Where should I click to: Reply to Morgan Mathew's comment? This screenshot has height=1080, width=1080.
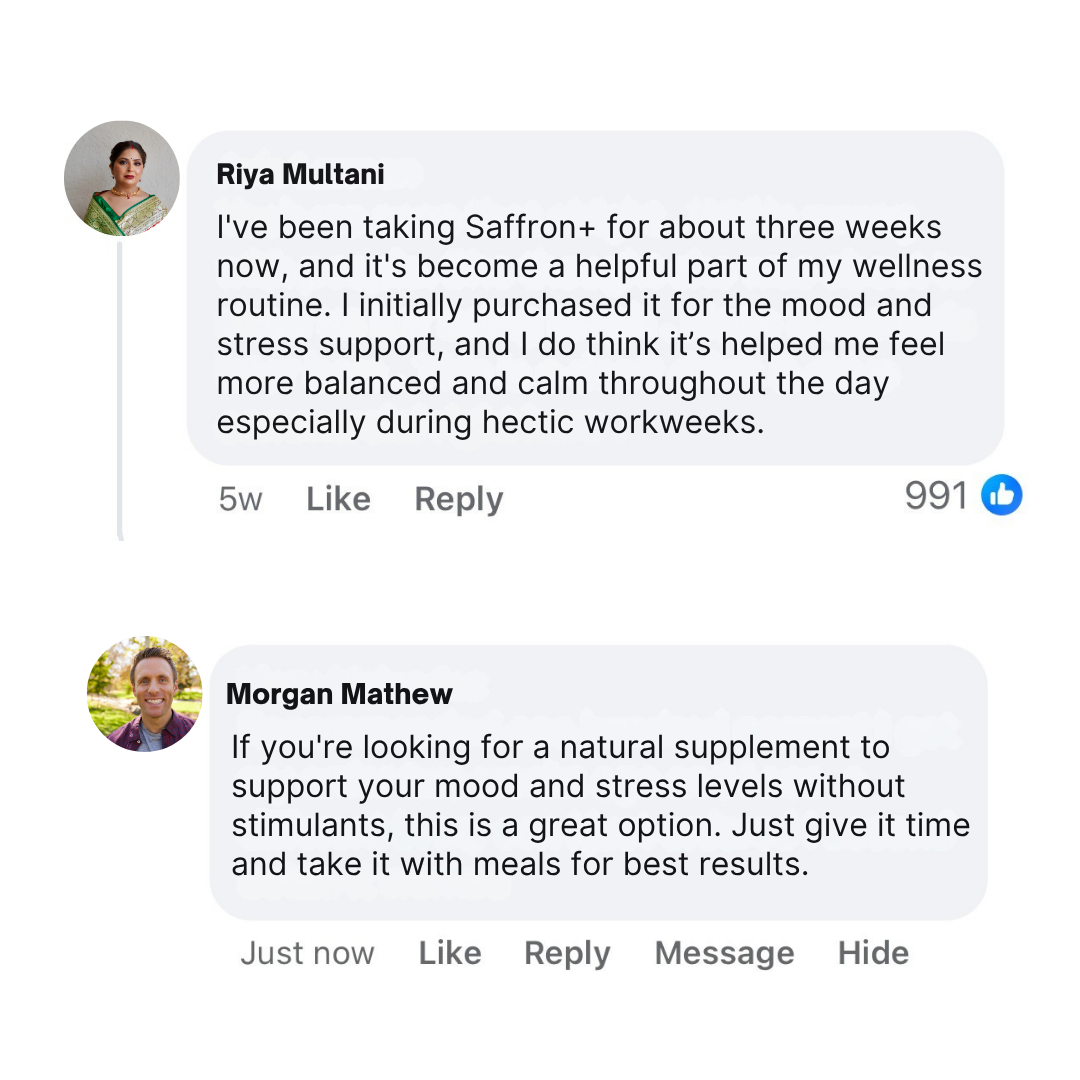tap(567, 953)
